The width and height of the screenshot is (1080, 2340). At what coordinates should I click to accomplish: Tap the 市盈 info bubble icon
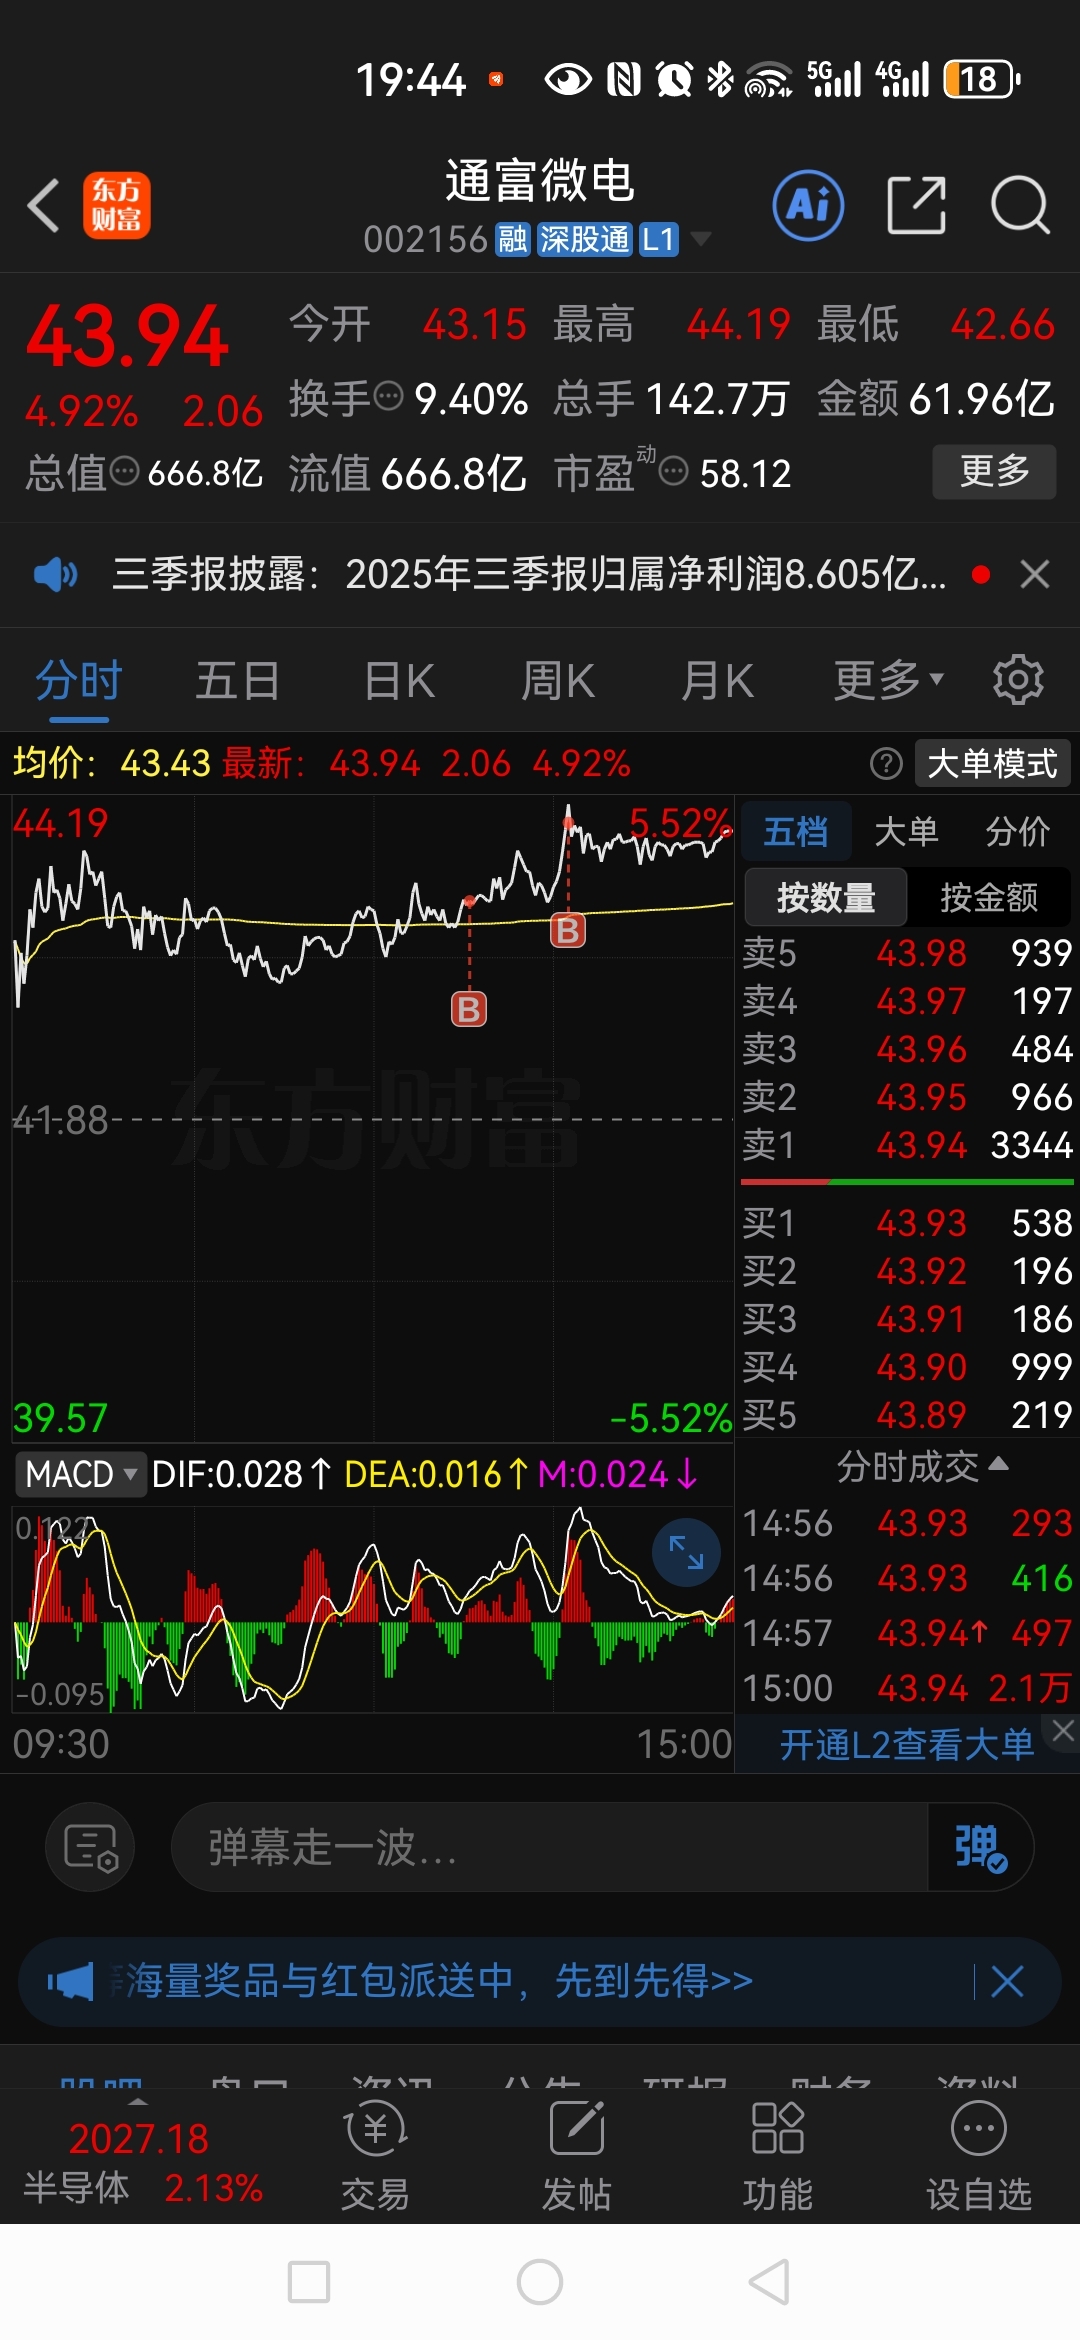675,470
